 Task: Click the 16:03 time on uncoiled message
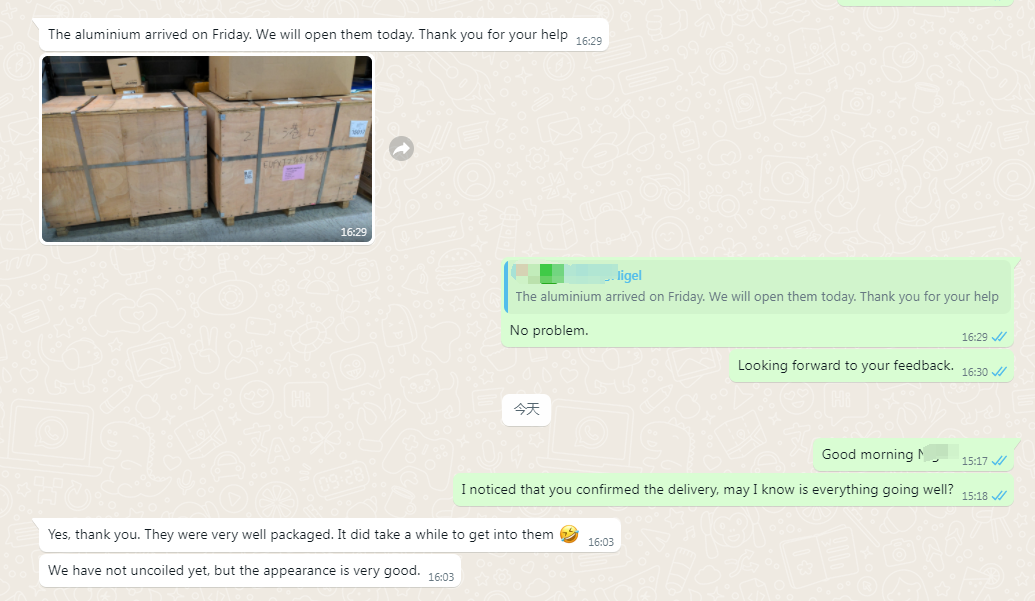click(x=441, y=577)
